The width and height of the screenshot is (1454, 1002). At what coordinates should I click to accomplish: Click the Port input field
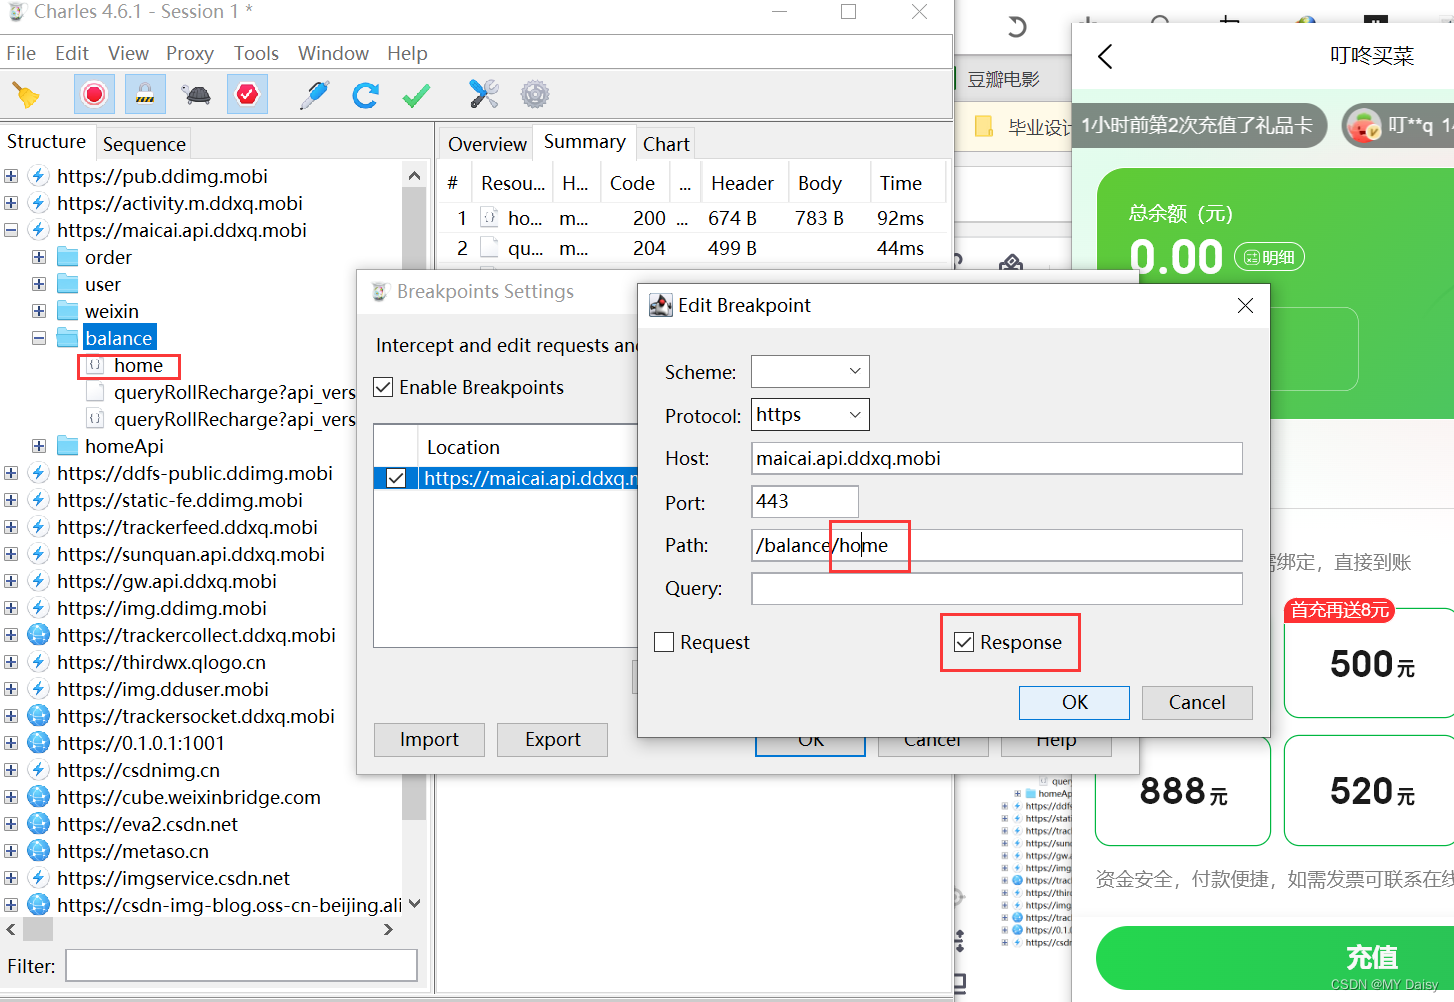click(x=805, y=501)
